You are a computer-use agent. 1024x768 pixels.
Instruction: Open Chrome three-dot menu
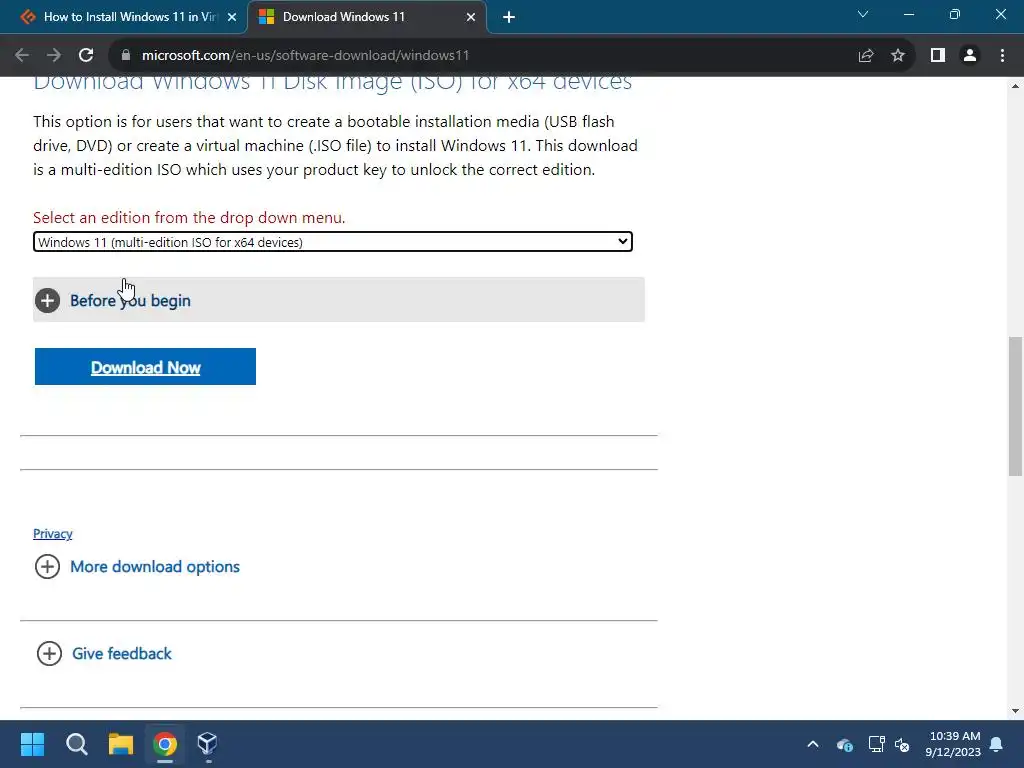[x=1002, y=56]
